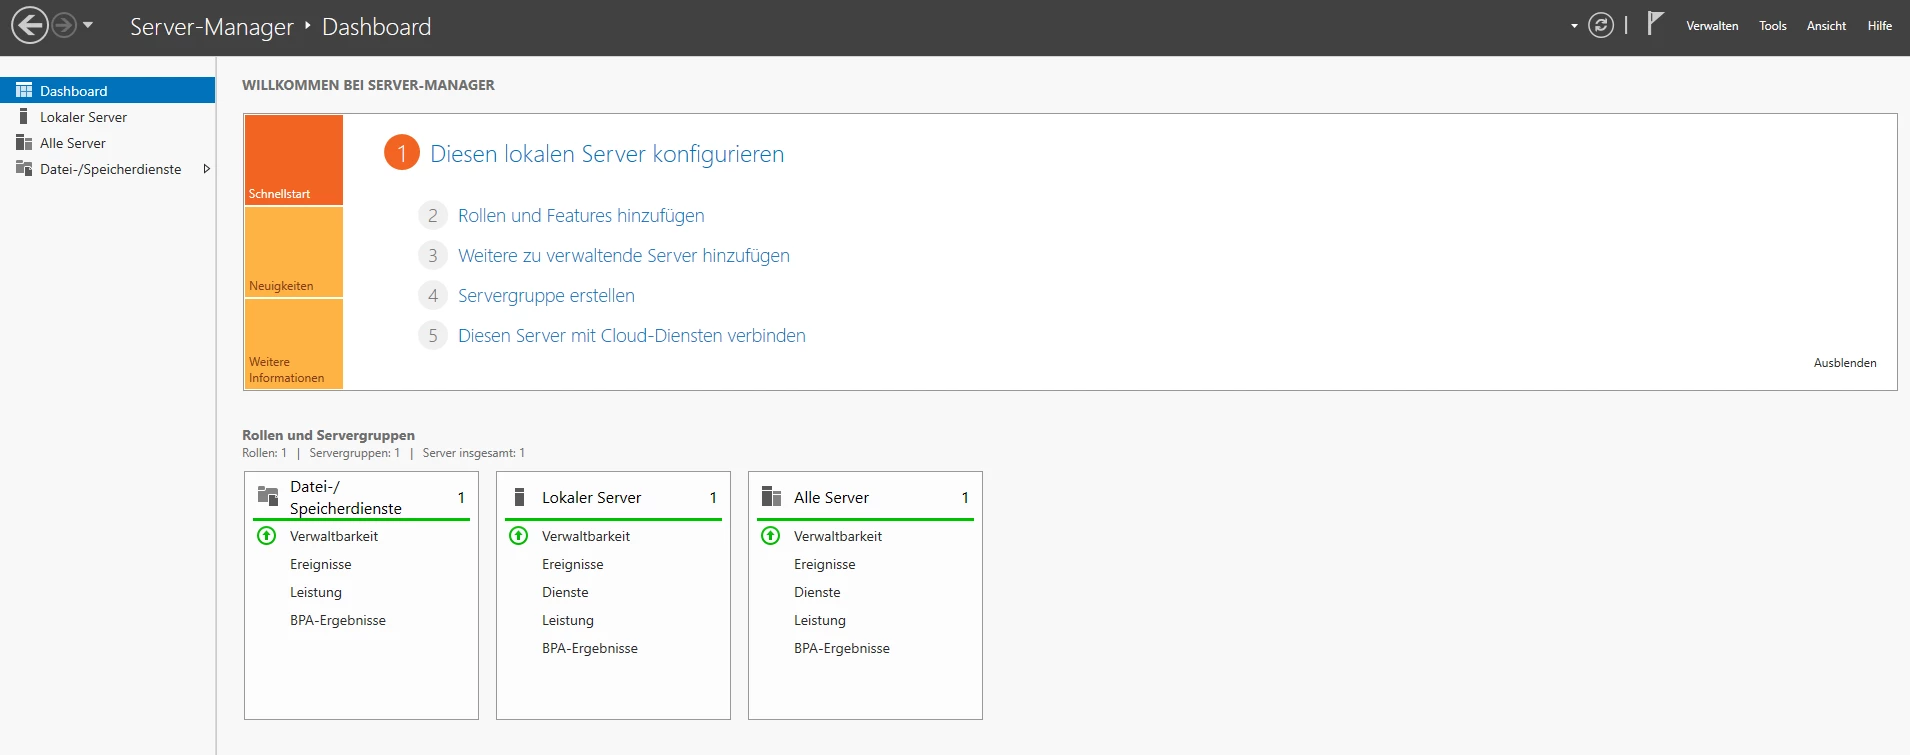Open the Tools menu
This screenshot has width=1910, height=755.
pos(1772,26)
